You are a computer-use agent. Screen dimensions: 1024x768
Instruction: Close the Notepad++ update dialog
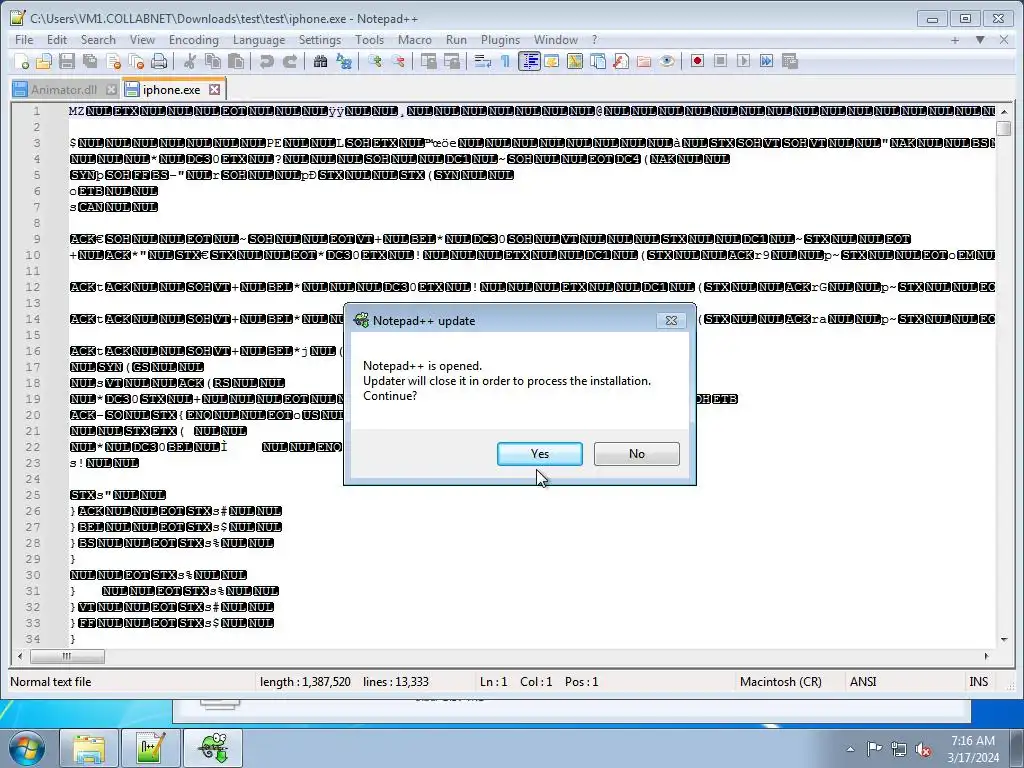coord(671,320)
